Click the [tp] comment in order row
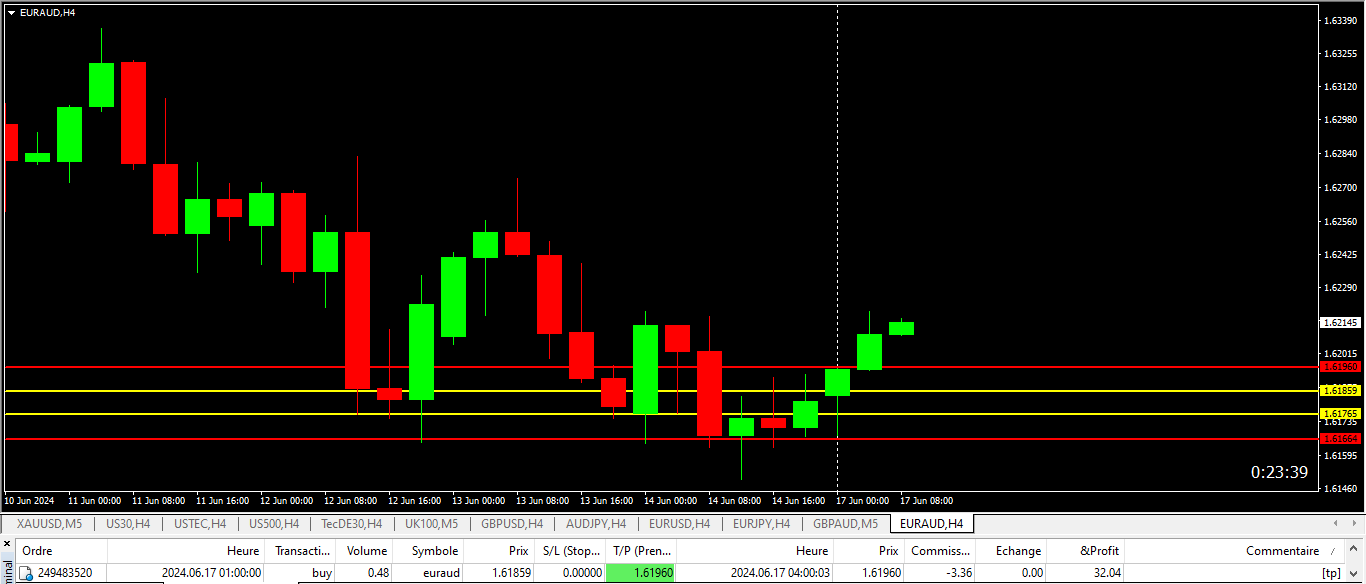The image size is (1366, 584). tap(1330, 573)
